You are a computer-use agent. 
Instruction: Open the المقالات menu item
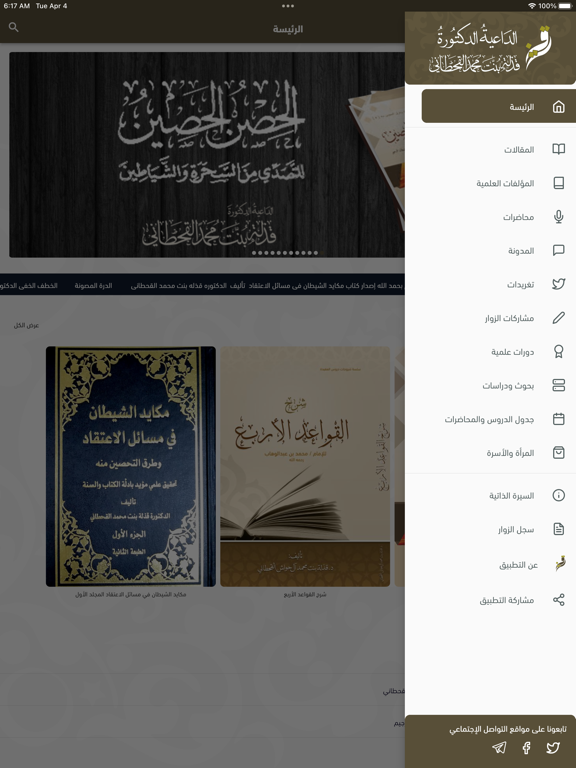(490, 149)
